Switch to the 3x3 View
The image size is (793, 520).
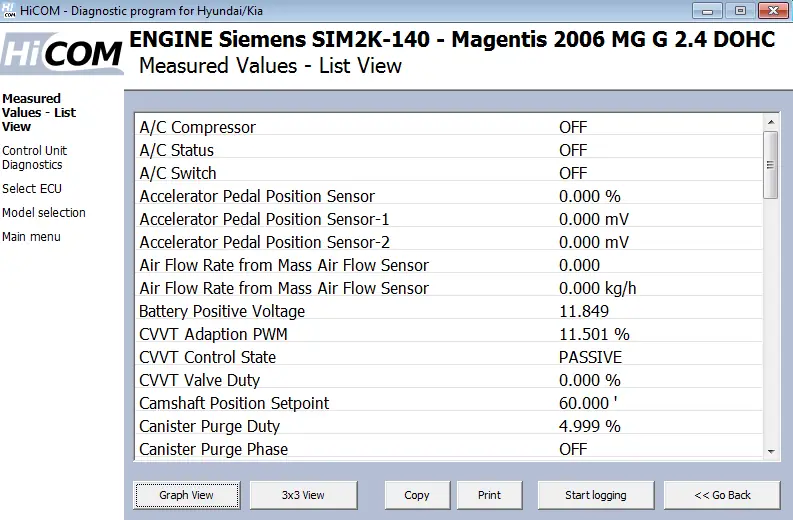tap(303, 495)
